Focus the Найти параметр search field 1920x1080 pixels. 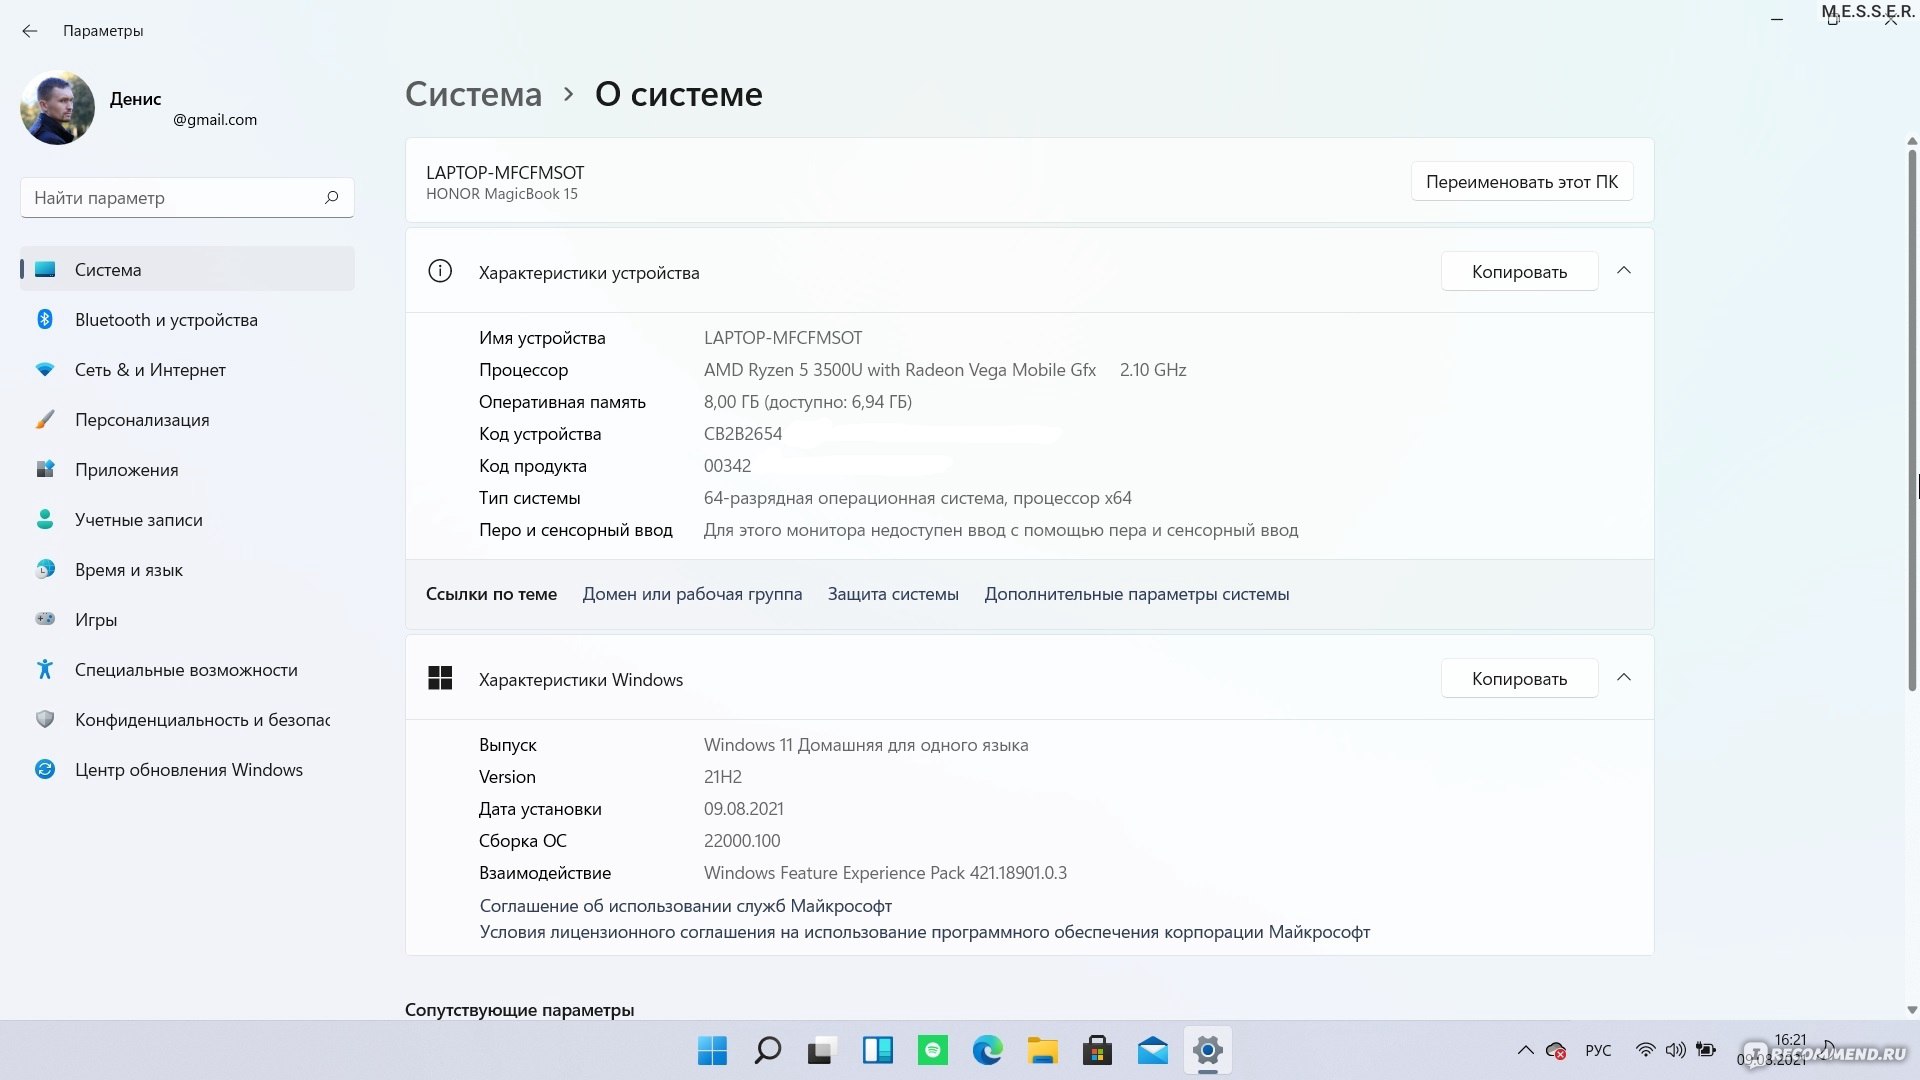pyautogui.click(x=187, y=198)
